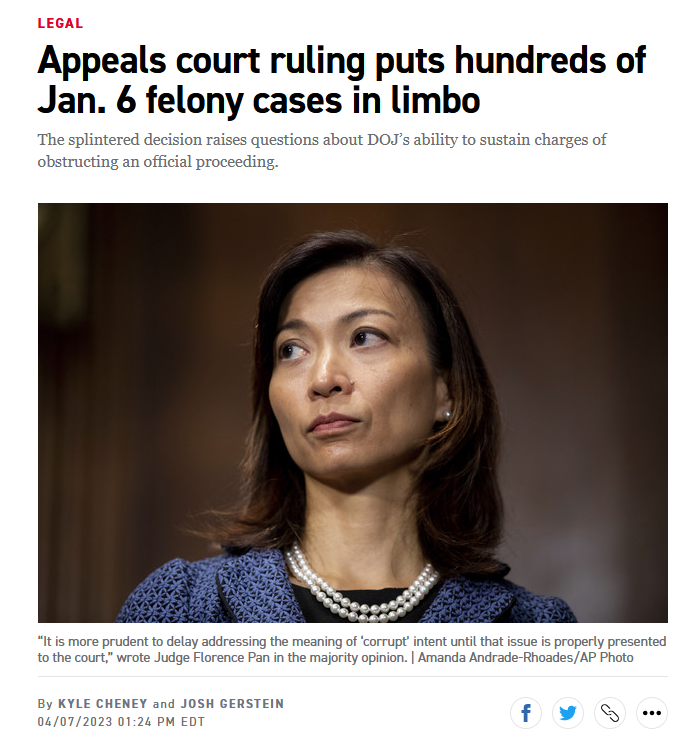Click the photo caption text
This screenshot has height=748, width=692.
[x=352, y=649]
